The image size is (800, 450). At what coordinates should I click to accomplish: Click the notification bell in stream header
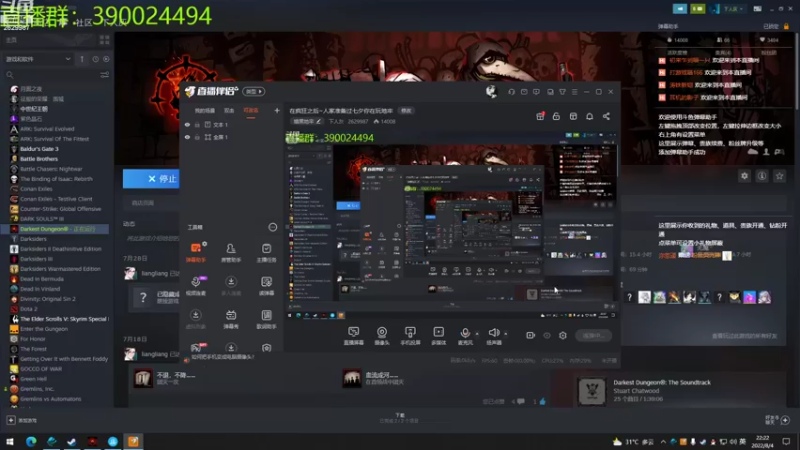point(589,116)
